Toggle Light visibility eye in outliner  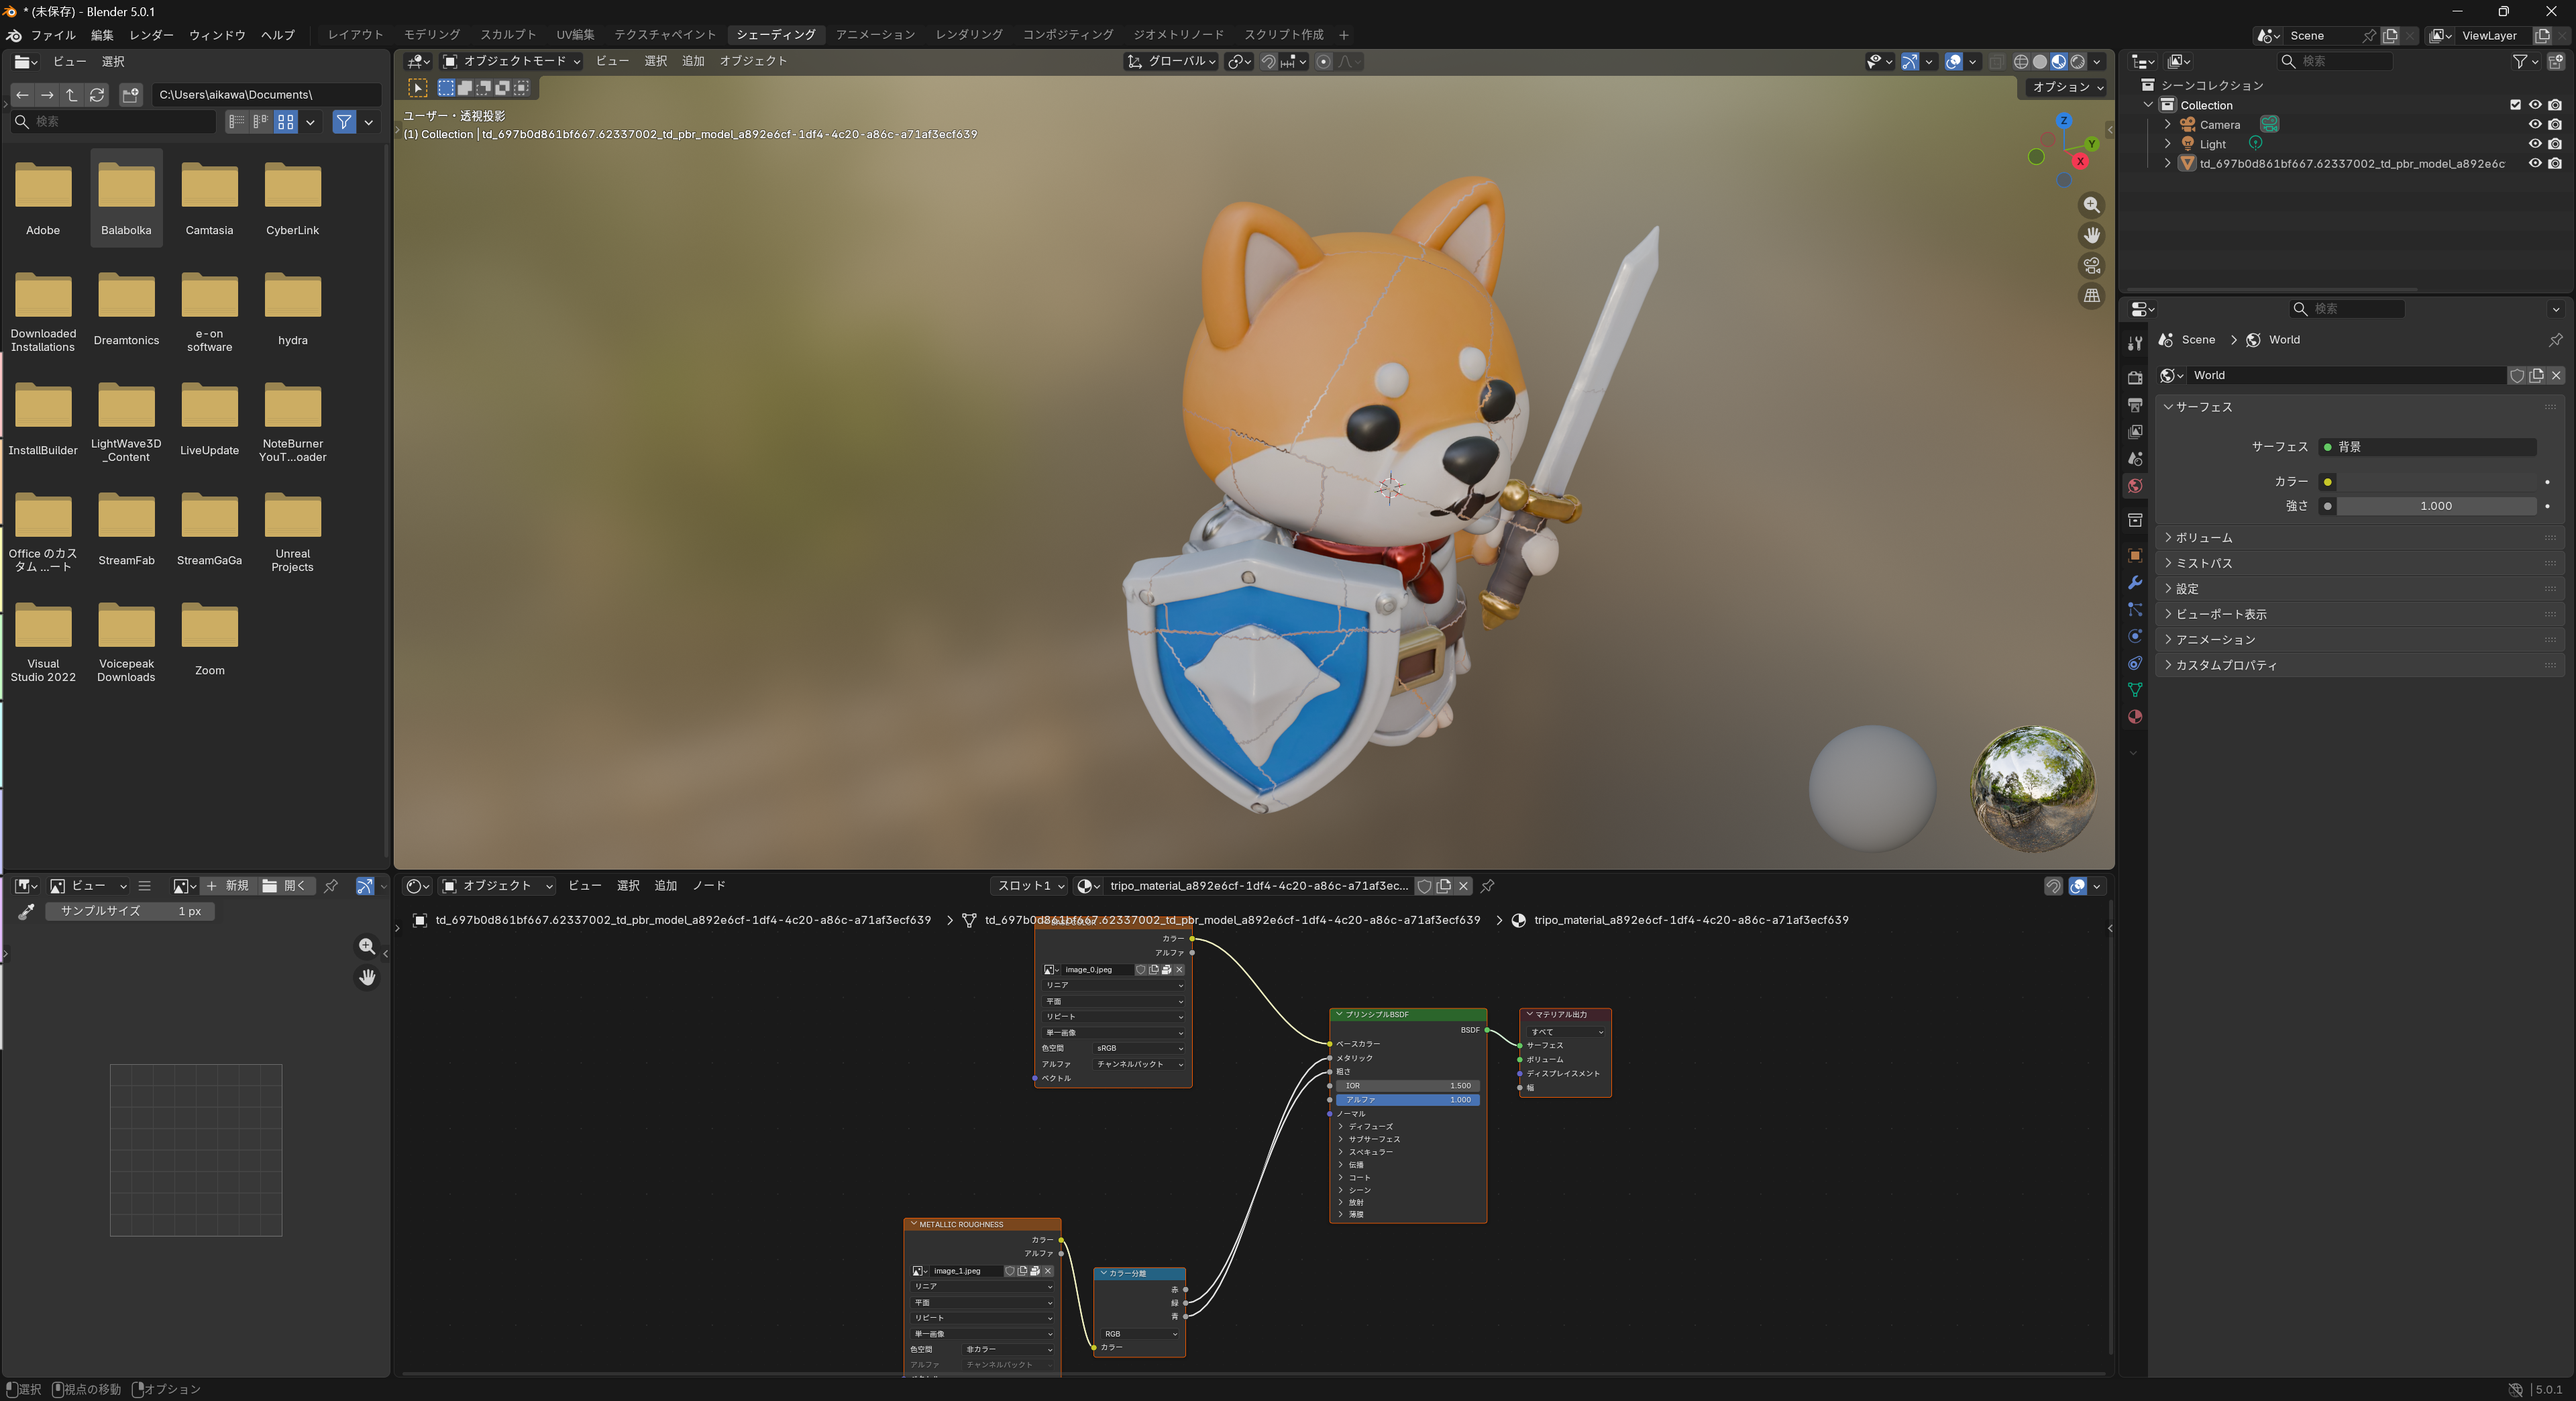click(2534, 144)
